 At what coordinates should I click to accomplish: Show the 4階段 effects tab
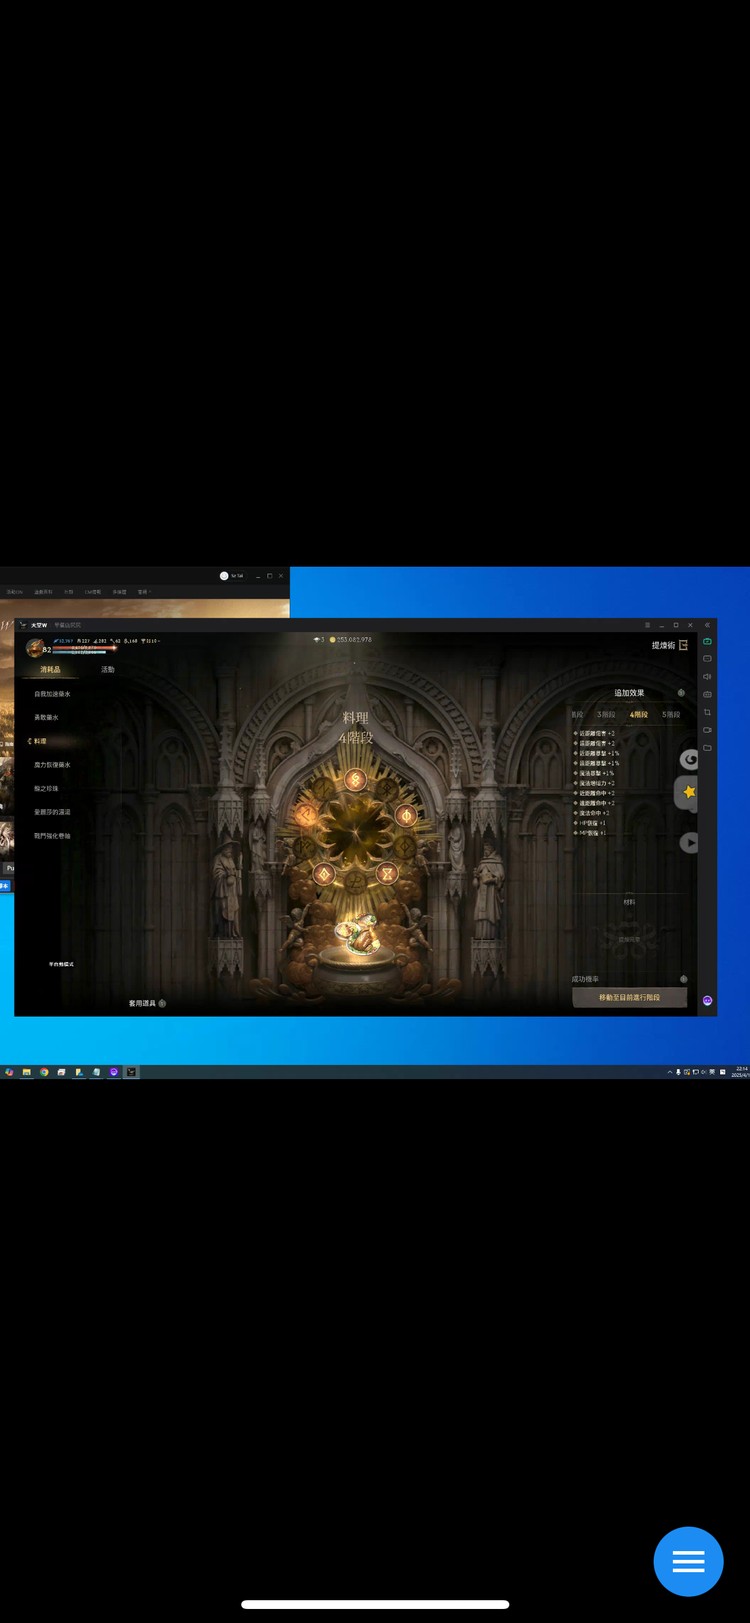click(638, 715)
